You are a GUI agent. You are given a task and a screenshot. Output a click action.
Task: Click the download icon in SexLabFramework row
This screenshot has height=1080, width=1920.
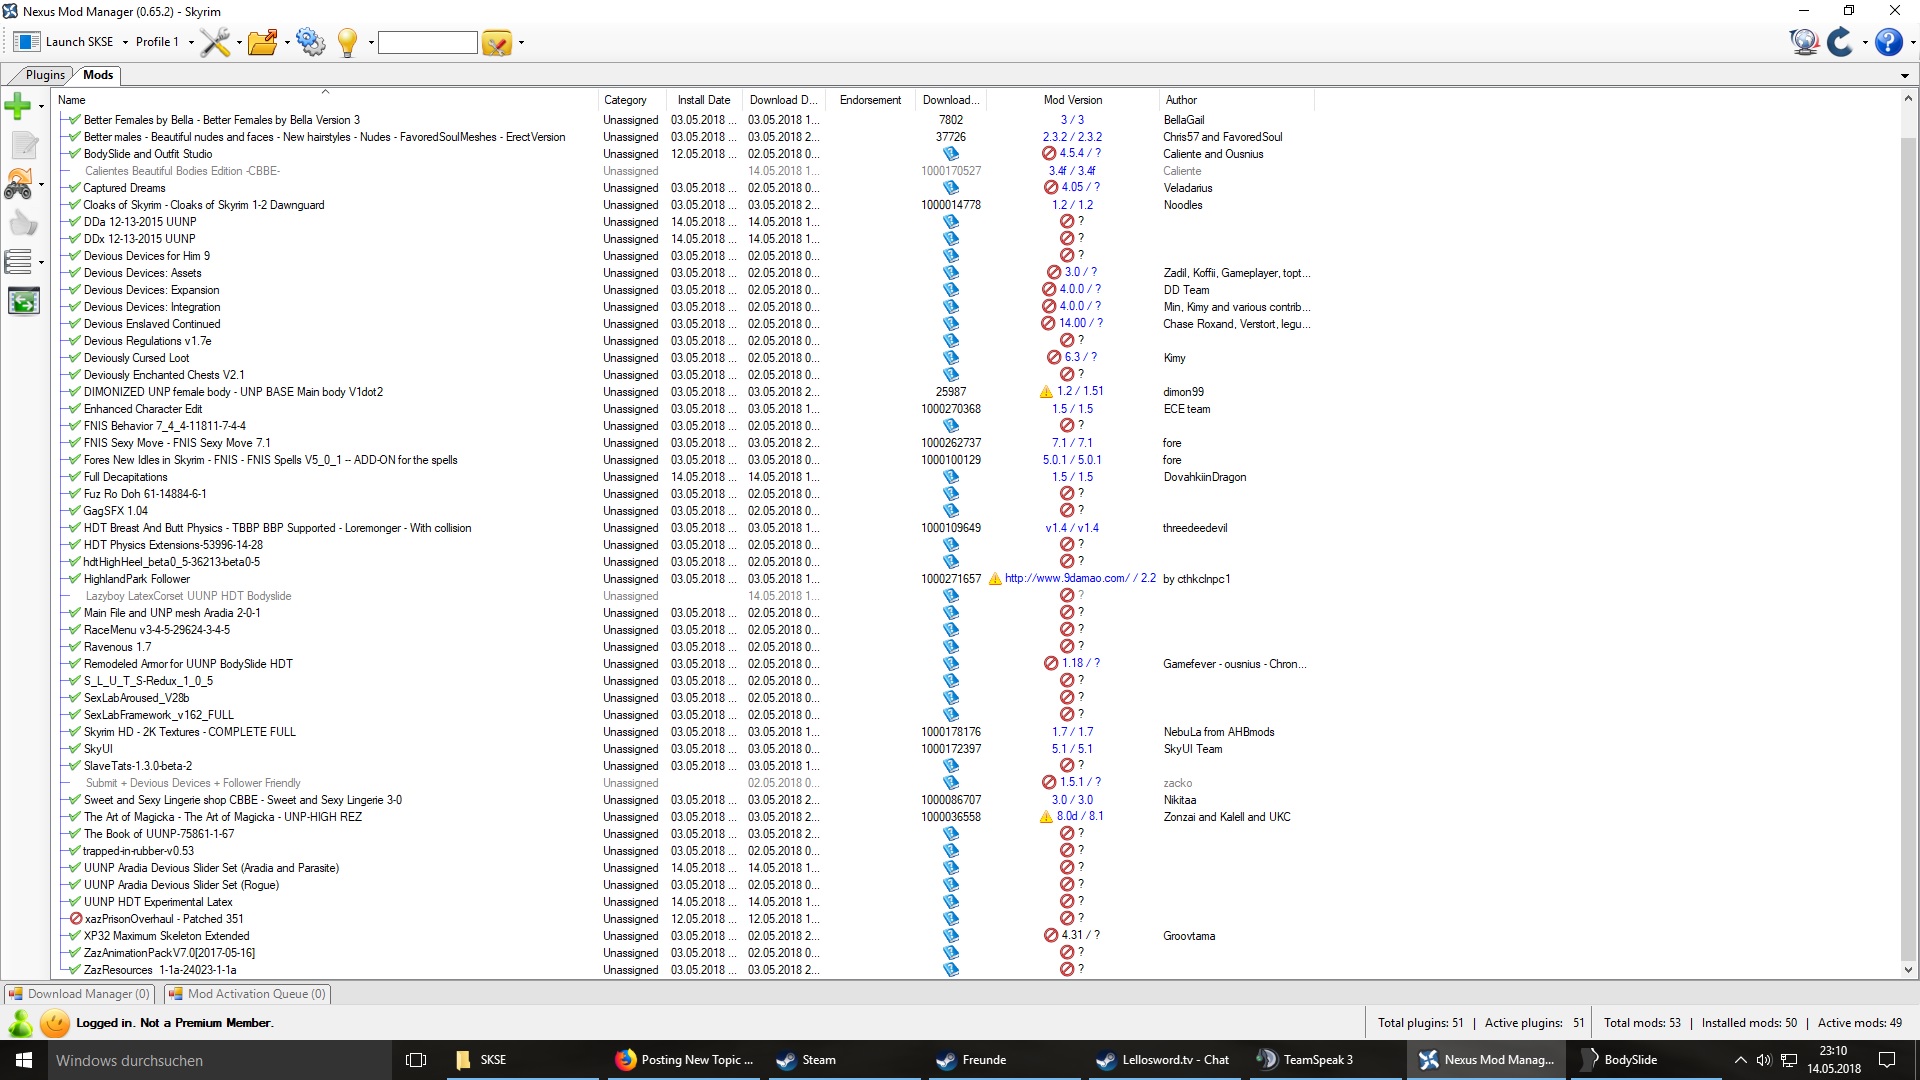pyautogui.click(x=951, y=715)
